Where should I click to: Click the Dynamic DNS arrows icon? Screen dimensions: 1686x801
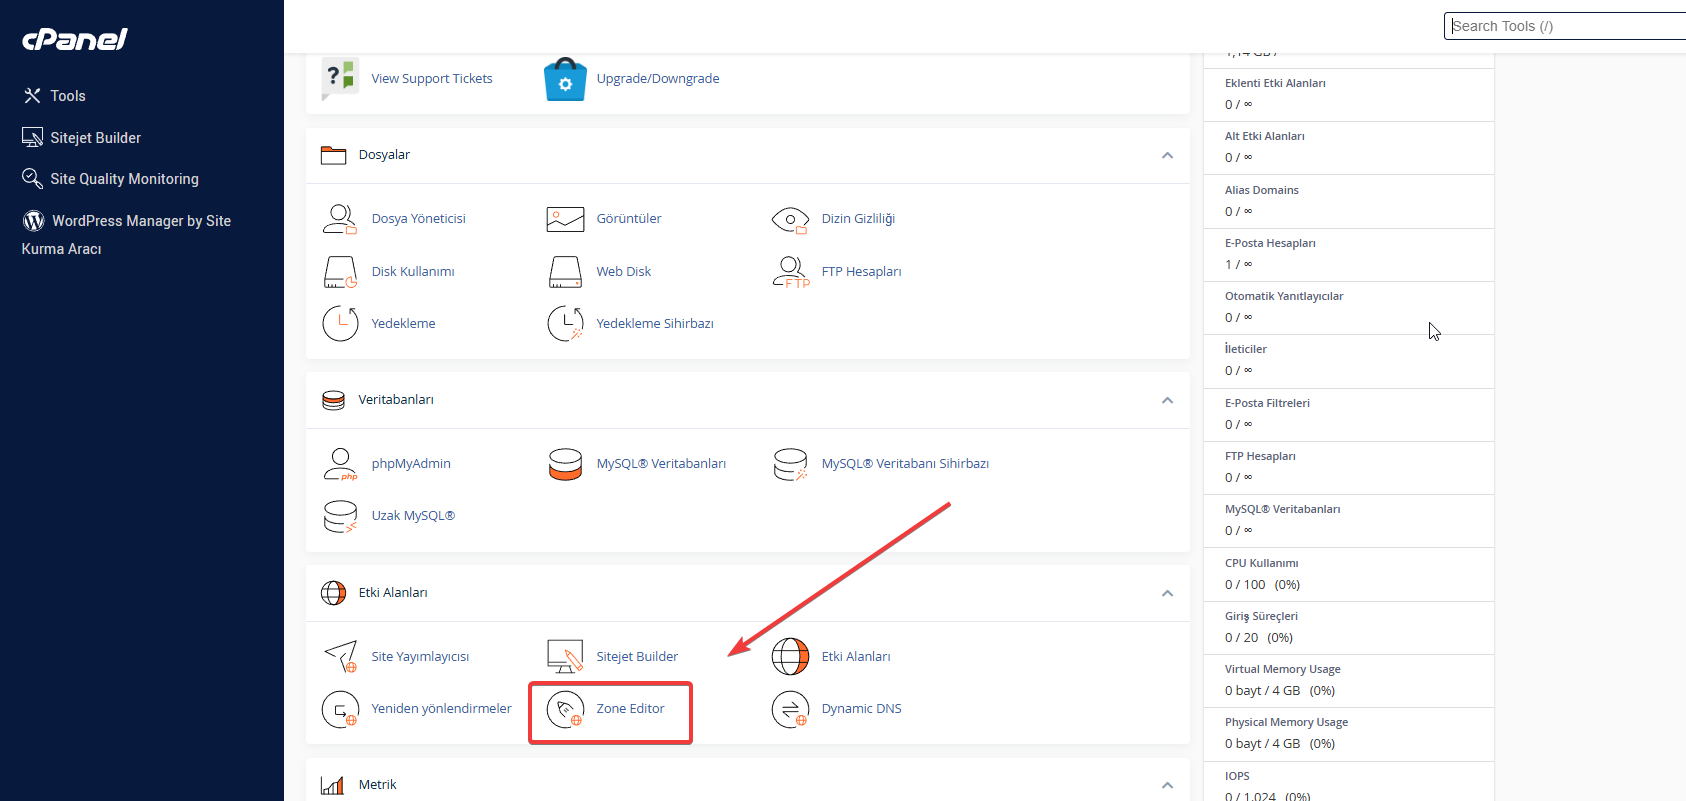[790, 709]
